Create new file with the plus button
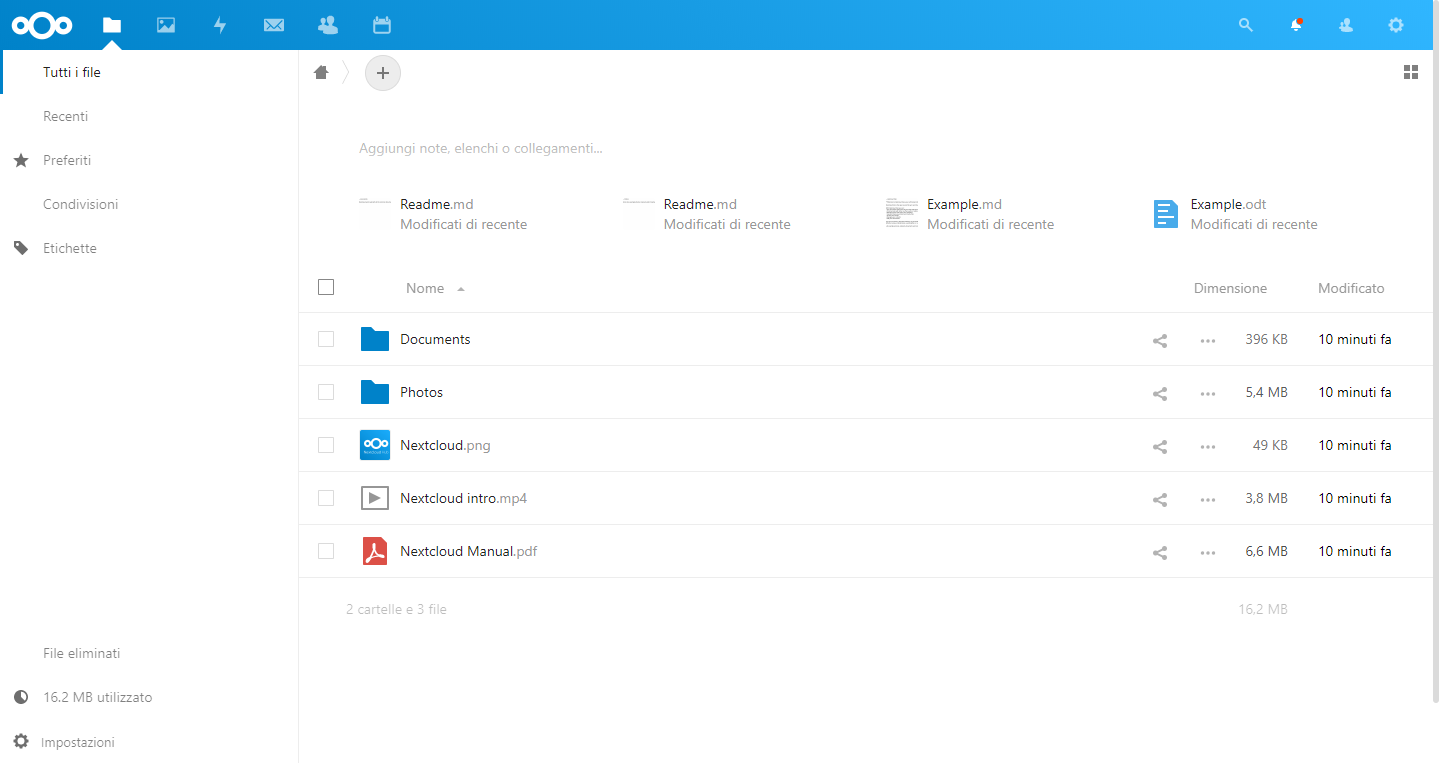This screenshot has height=763, width=1439. pos(382,72)
